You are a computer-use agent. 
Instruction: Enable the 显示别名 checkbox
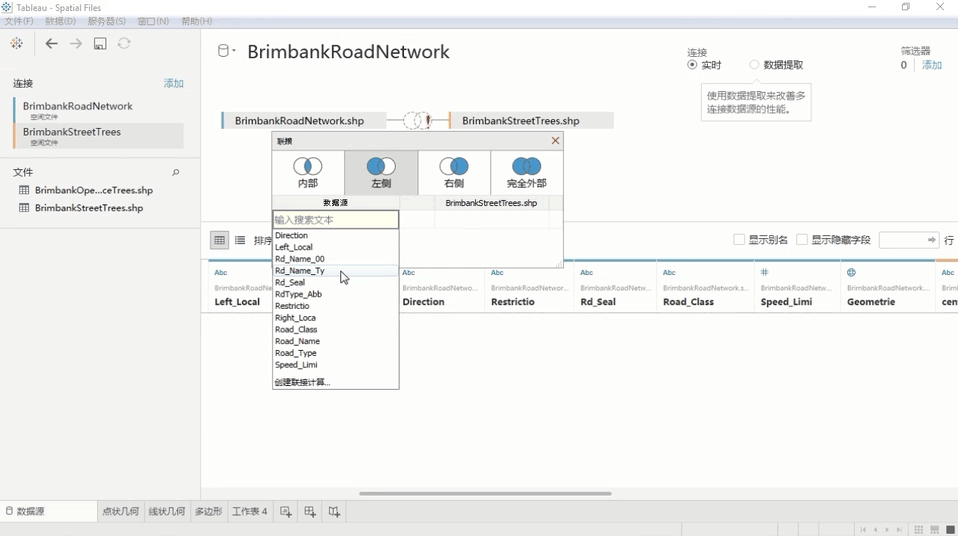tap(739, 240)
